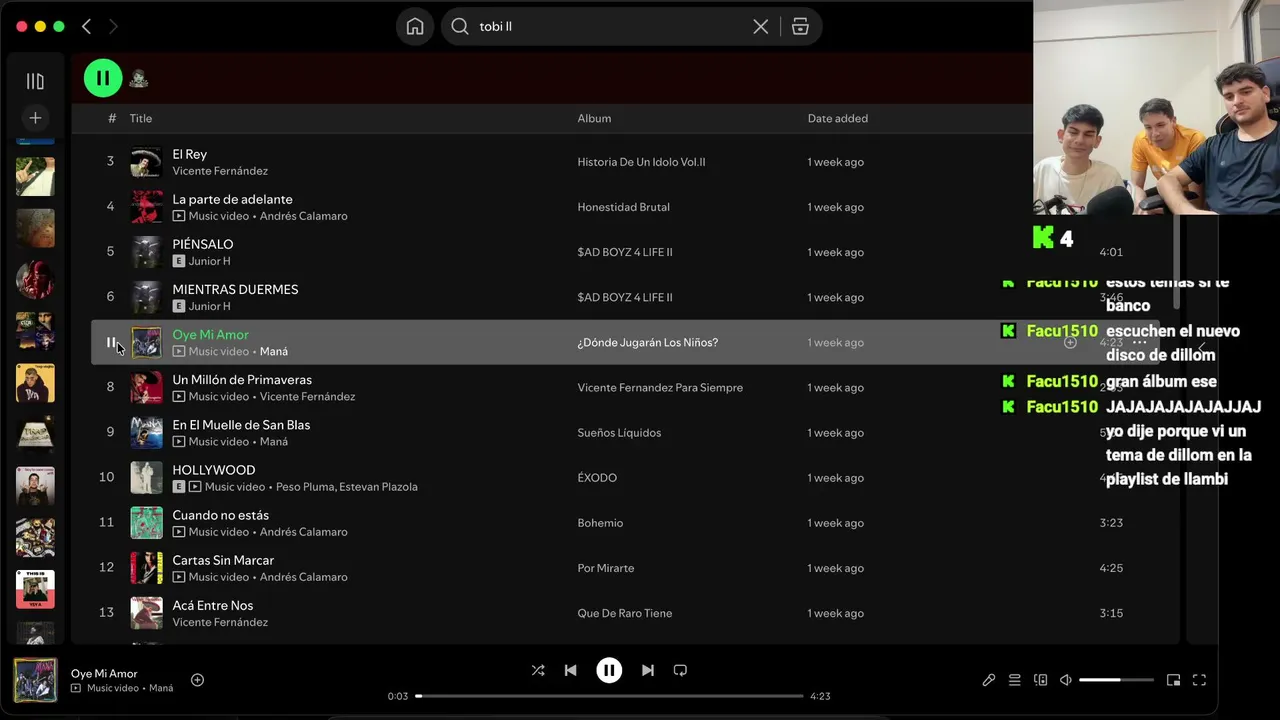Open the artist Vicente Fernández under El Rey
The width and height of the screenshot is (1280, 720).
[x=220, y=171]
